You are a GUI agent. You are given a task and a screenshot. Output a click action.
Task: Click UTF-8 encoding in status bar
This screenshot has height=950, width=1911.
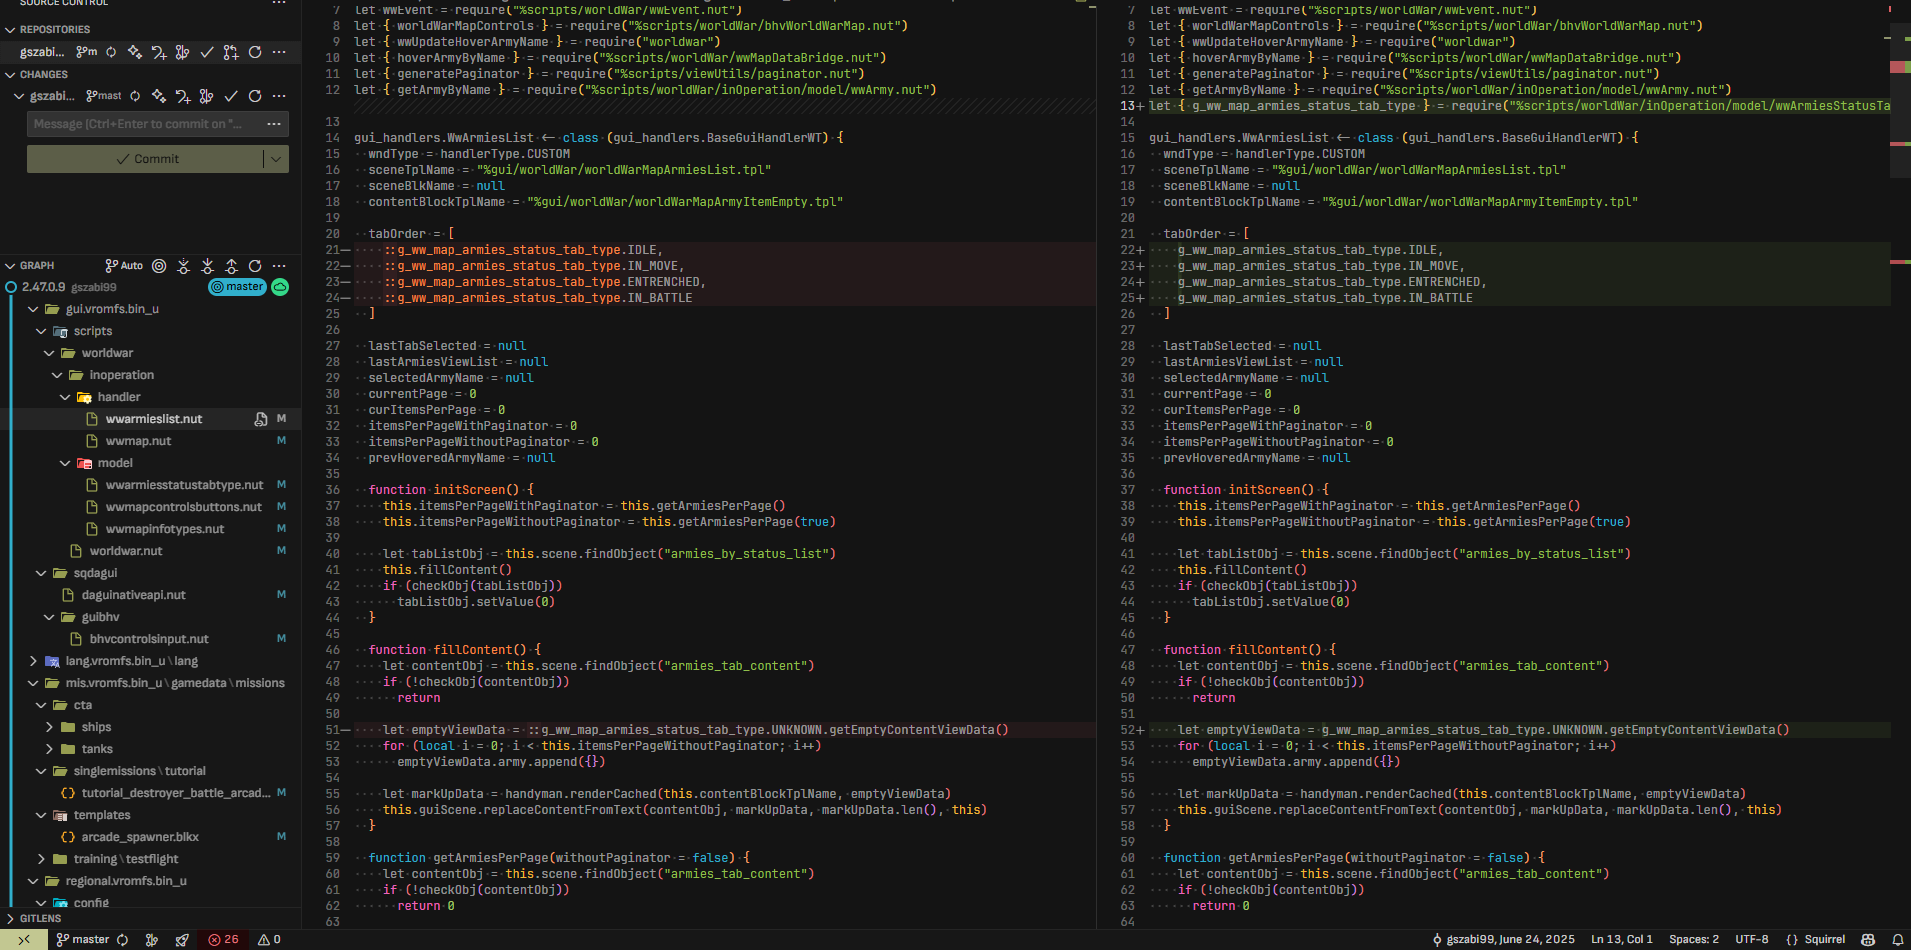click(x=1752, y=940)
